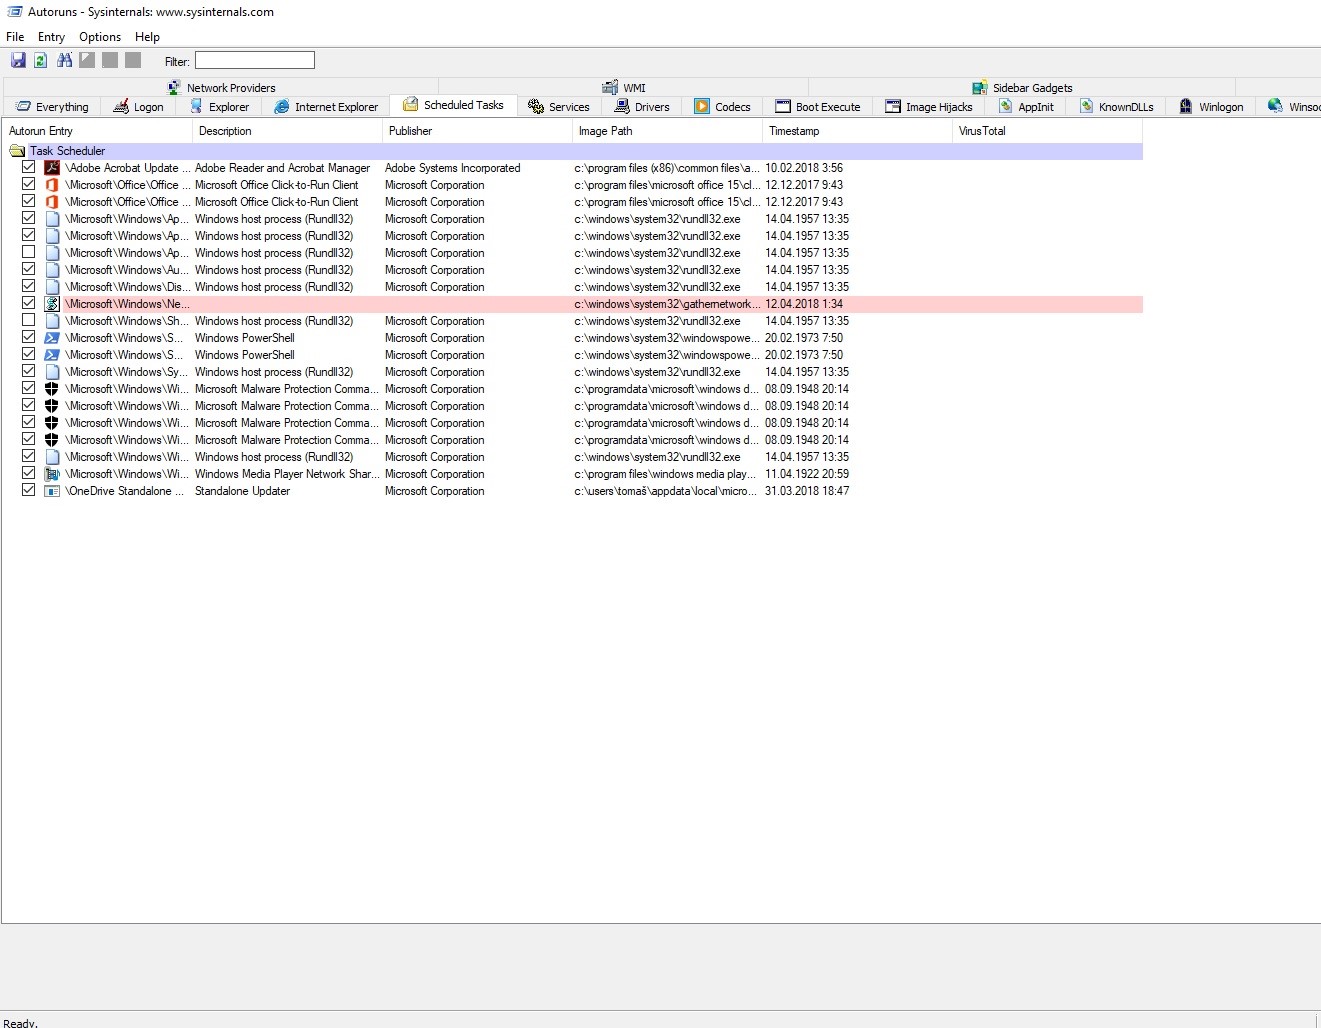The height and width of the screenshot is (1028, 1321).
Task: Open the Help menu
Action: coord(147,37)
